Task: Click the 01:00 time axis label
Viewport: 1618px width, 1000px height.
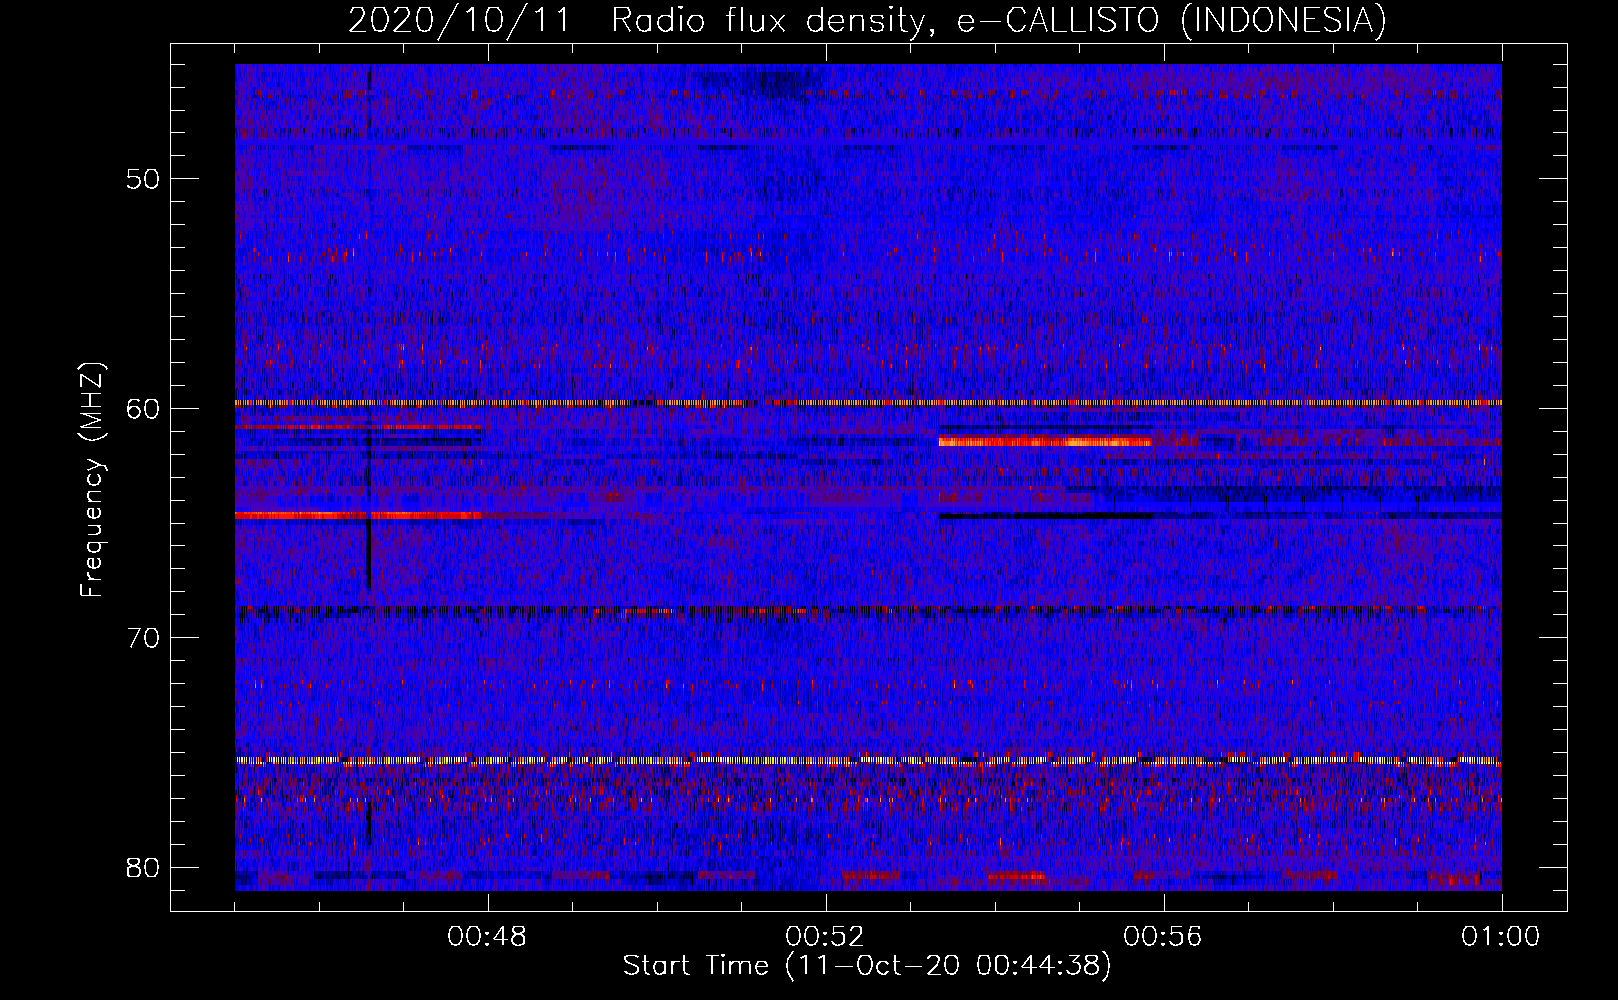Action: point(1501,937)
